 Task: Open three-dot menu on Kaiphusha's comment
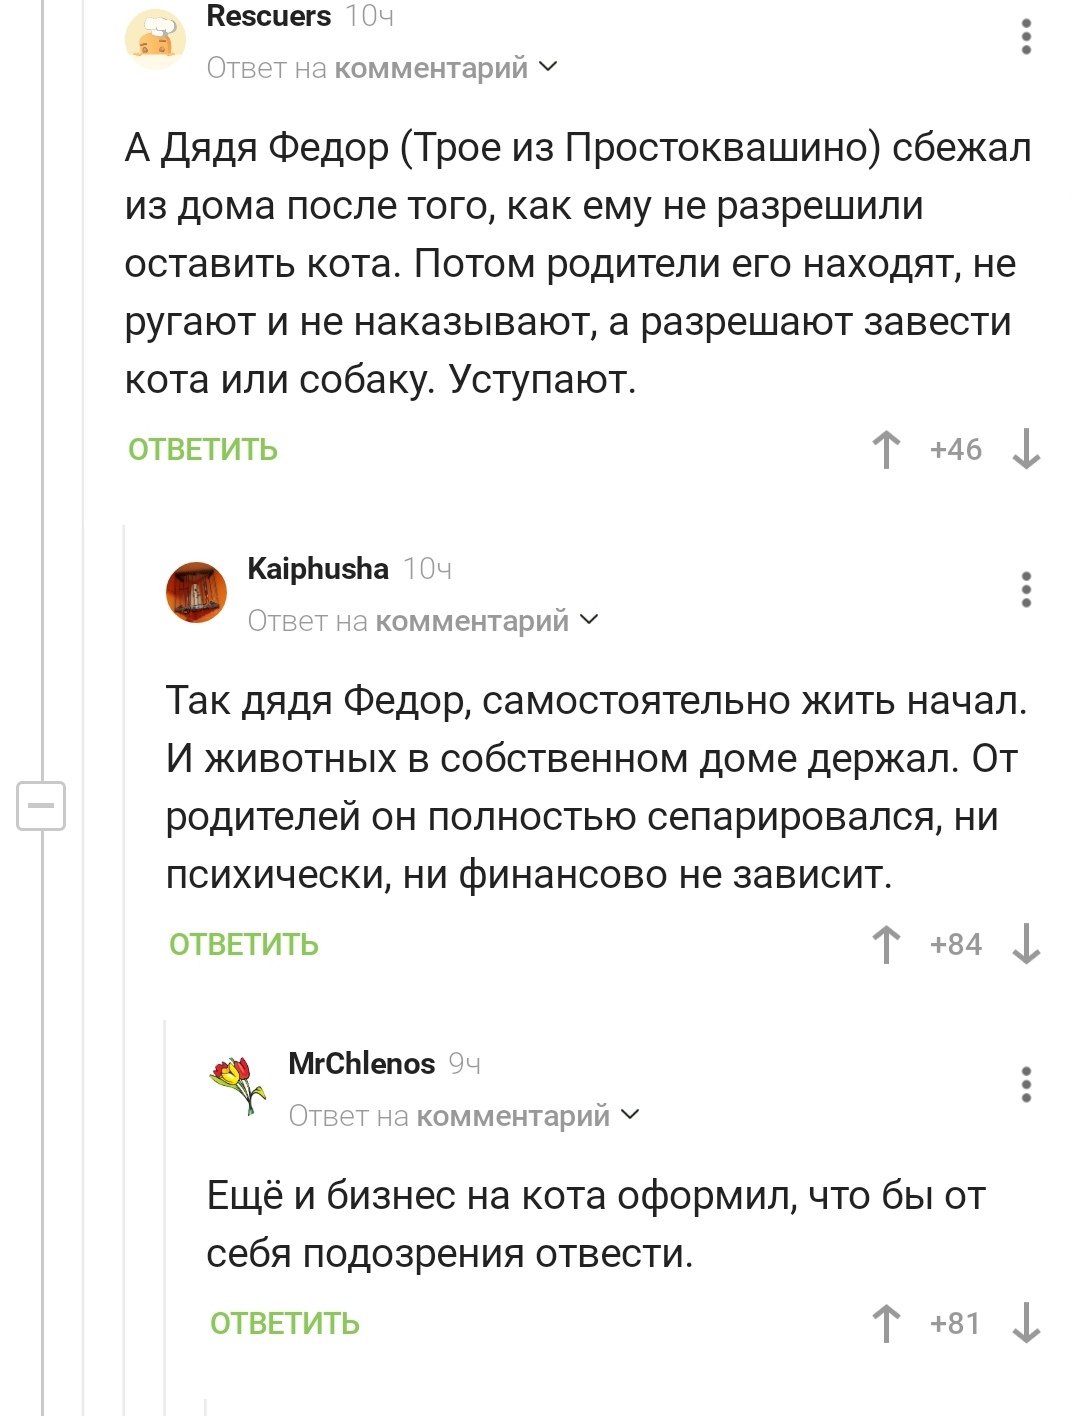1026,590
